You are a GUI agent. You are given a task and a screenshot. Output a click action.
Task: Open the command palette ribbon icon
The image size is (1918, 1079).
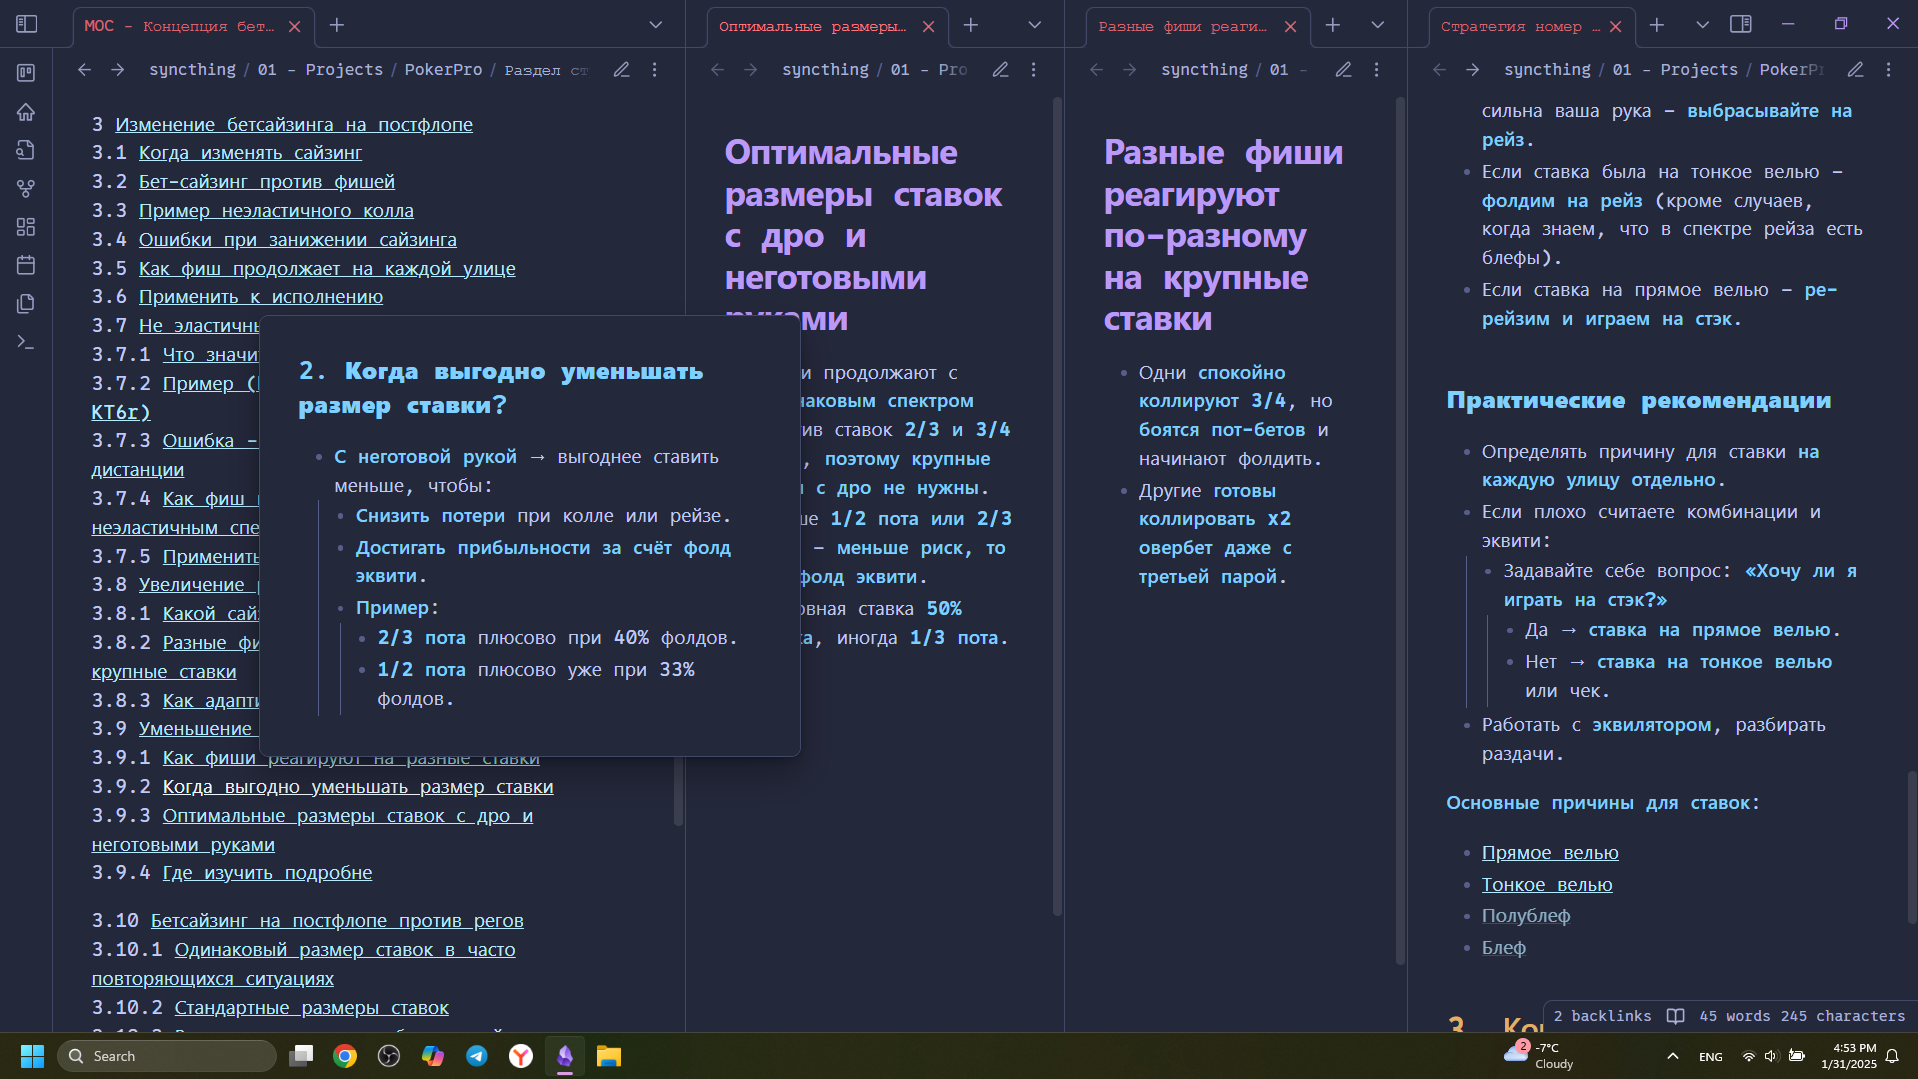coord(26,342)
